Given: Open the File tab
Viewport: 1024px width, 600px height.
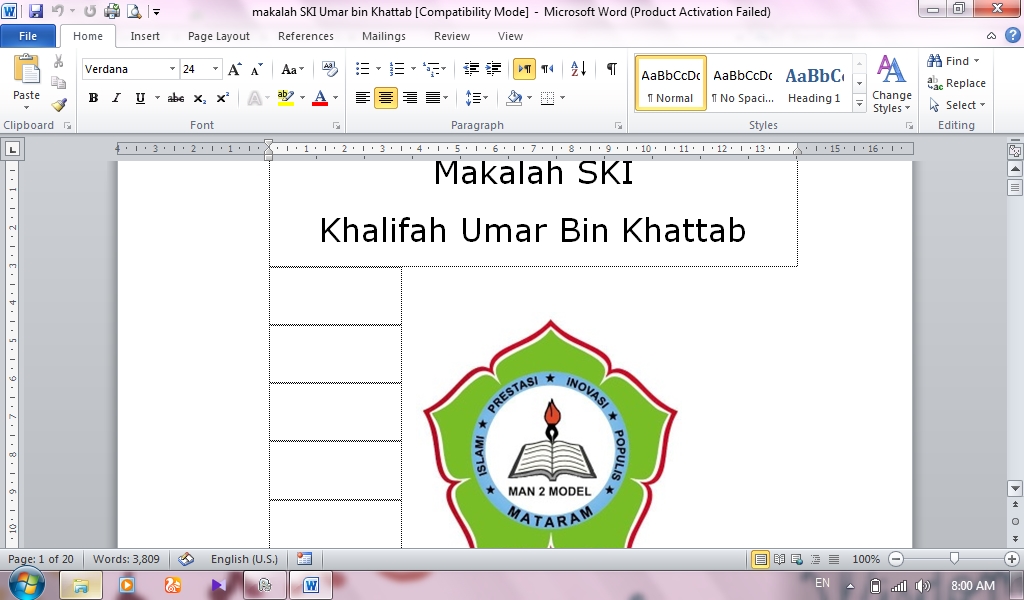Looking at the screenshot, I should 28,36.
